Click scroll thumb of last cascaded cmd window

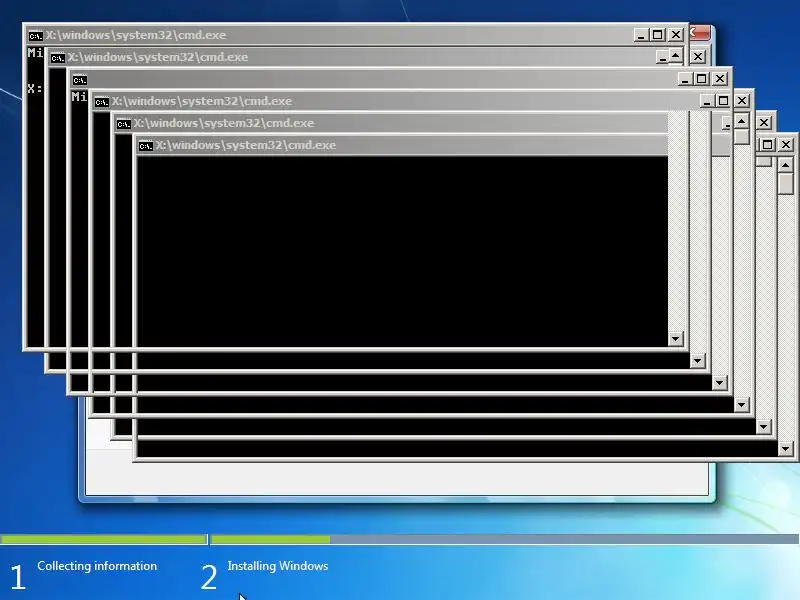click(x=786, y=184)
